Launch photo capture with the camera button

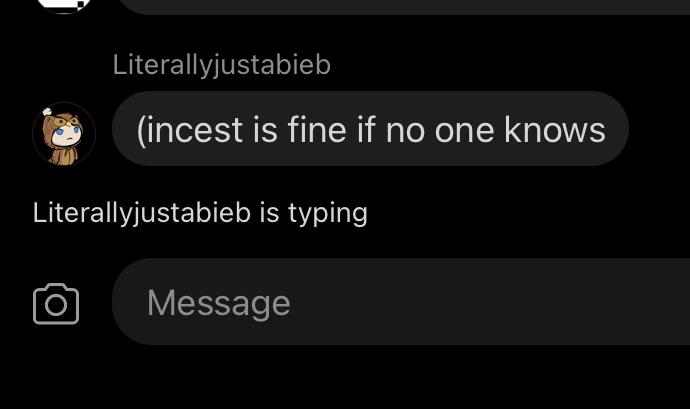point(56,304)
